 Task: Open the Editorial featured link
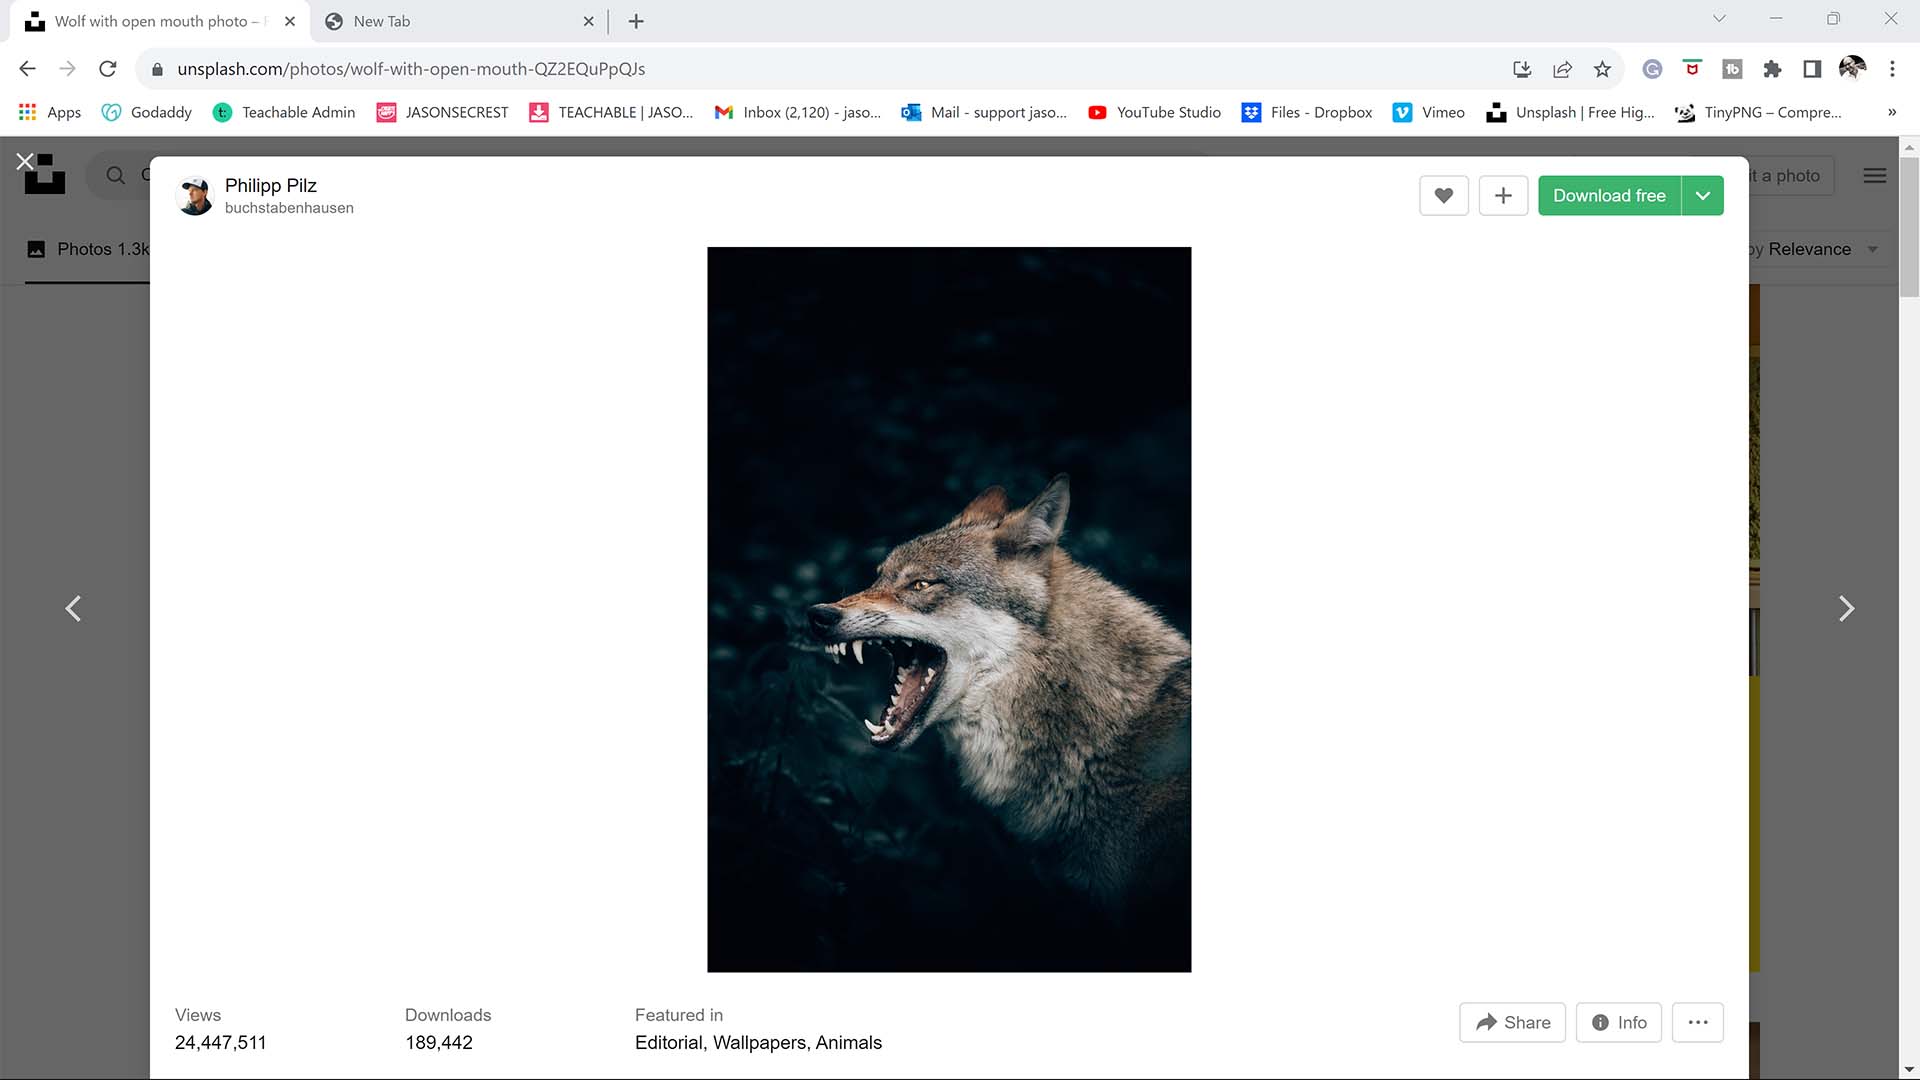pos(670,1042)
